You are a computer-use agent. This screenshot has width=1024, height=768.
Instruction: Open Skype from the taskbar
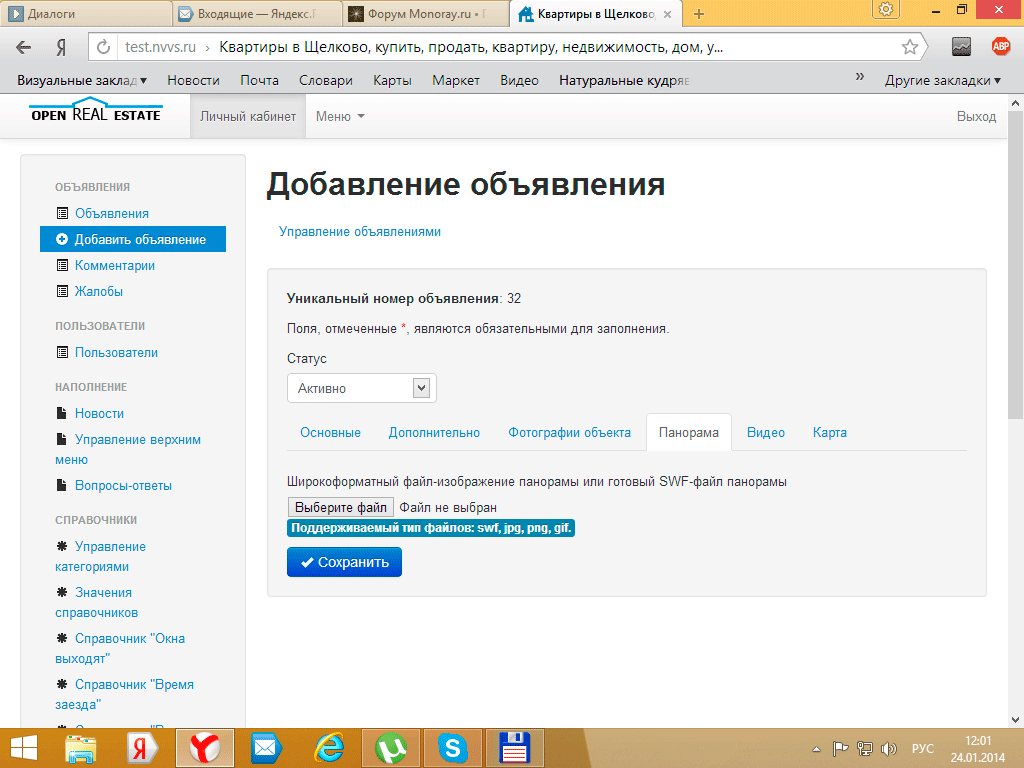pyautogui.click(x=453, y=748)
